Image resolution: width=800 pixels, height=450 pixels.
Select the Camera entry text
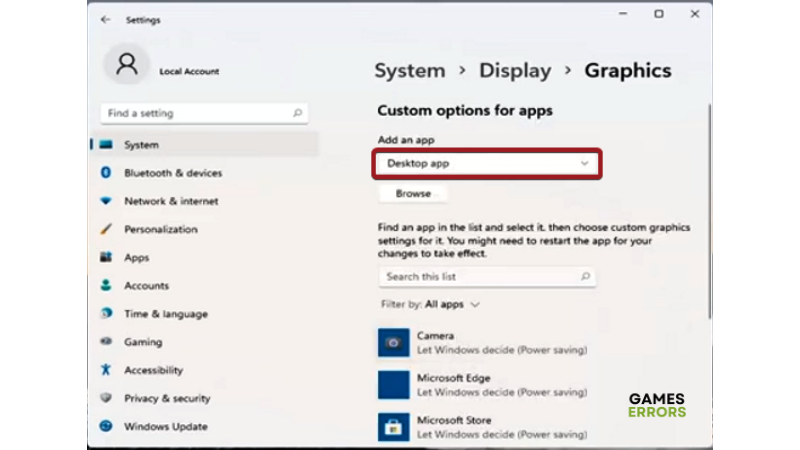(502, 342)
